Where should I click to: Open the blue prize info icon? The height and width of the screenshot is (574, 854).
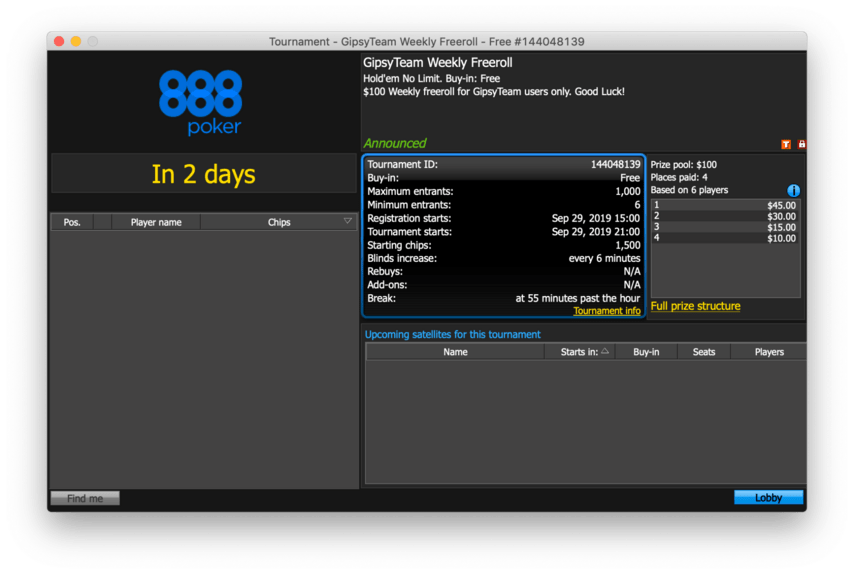click(x=794, y=191)
